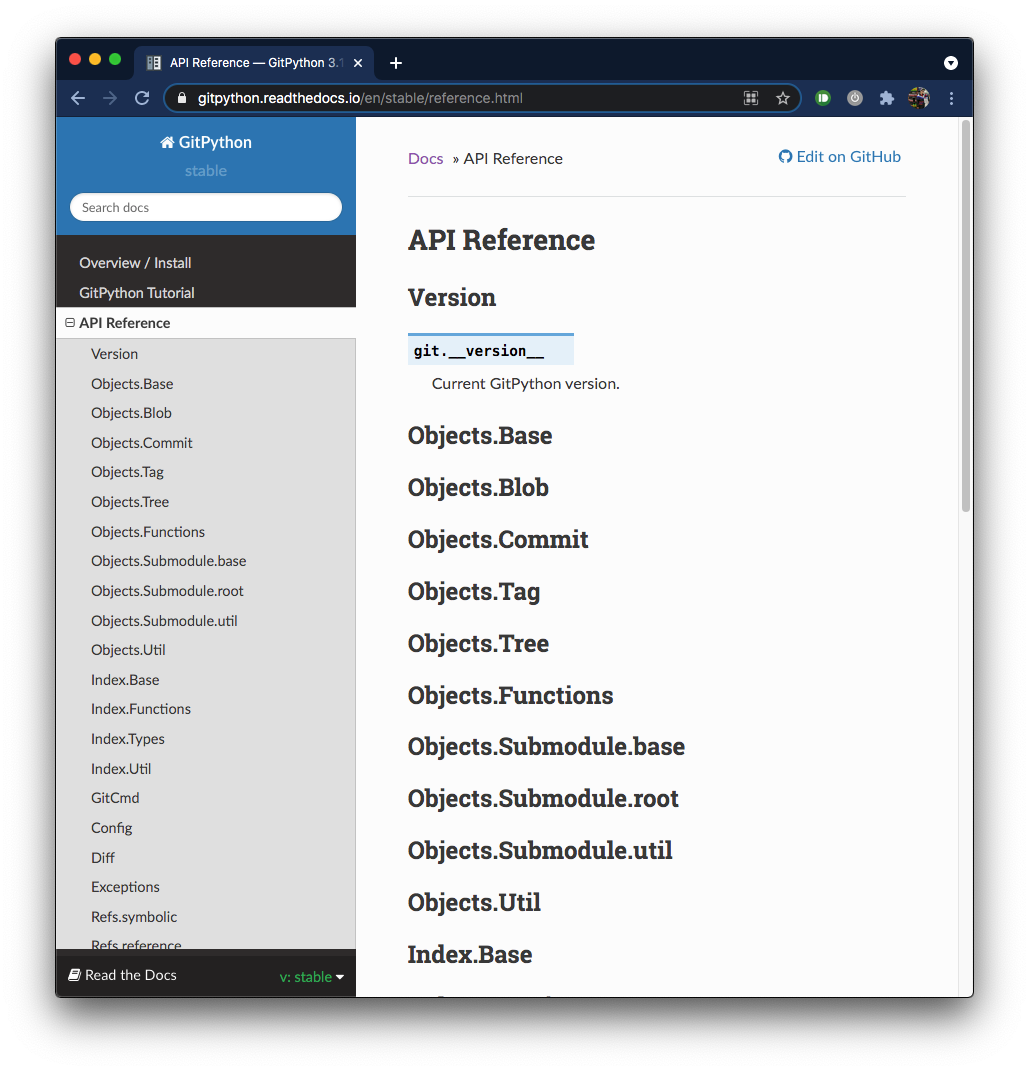The width and height of the screenshot is (1029, 1071).
Task: Jump to Index.Types in the sidebar
Action: (128, 738)
